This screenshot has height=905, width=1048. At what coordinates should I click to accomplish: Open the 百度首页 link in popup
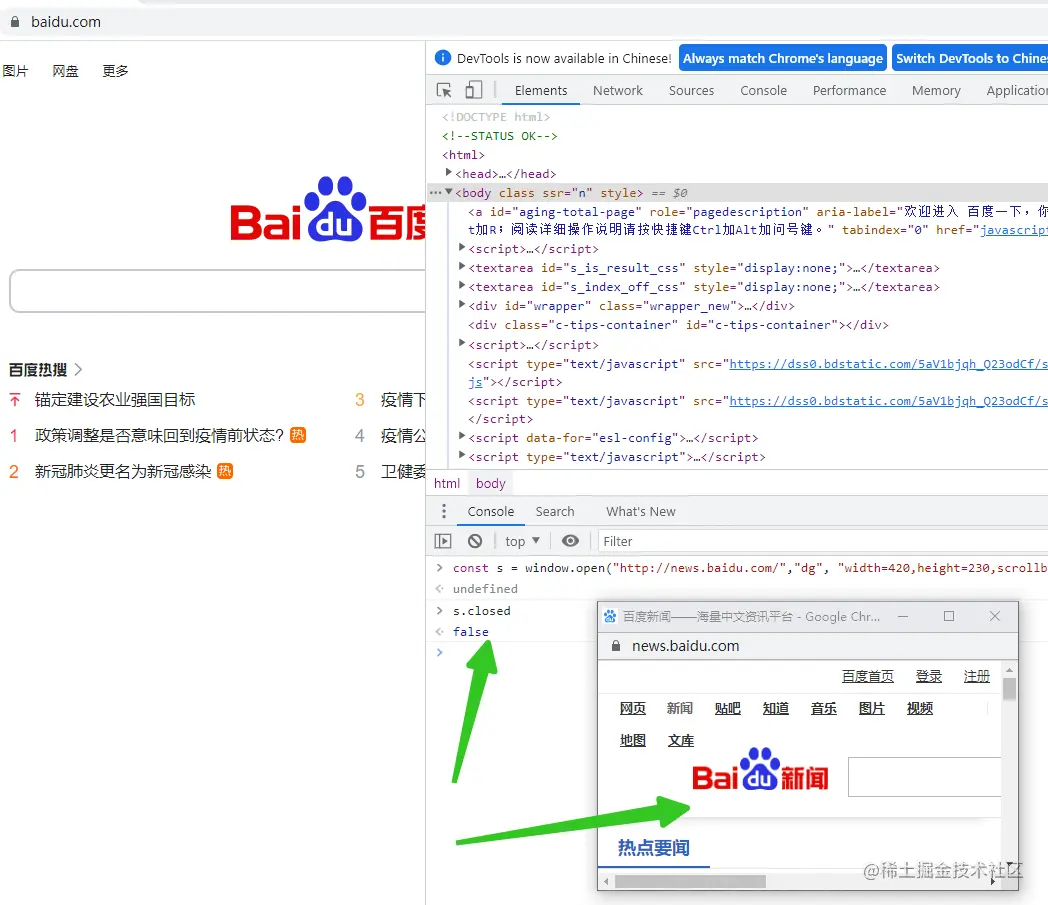(868, 676)
